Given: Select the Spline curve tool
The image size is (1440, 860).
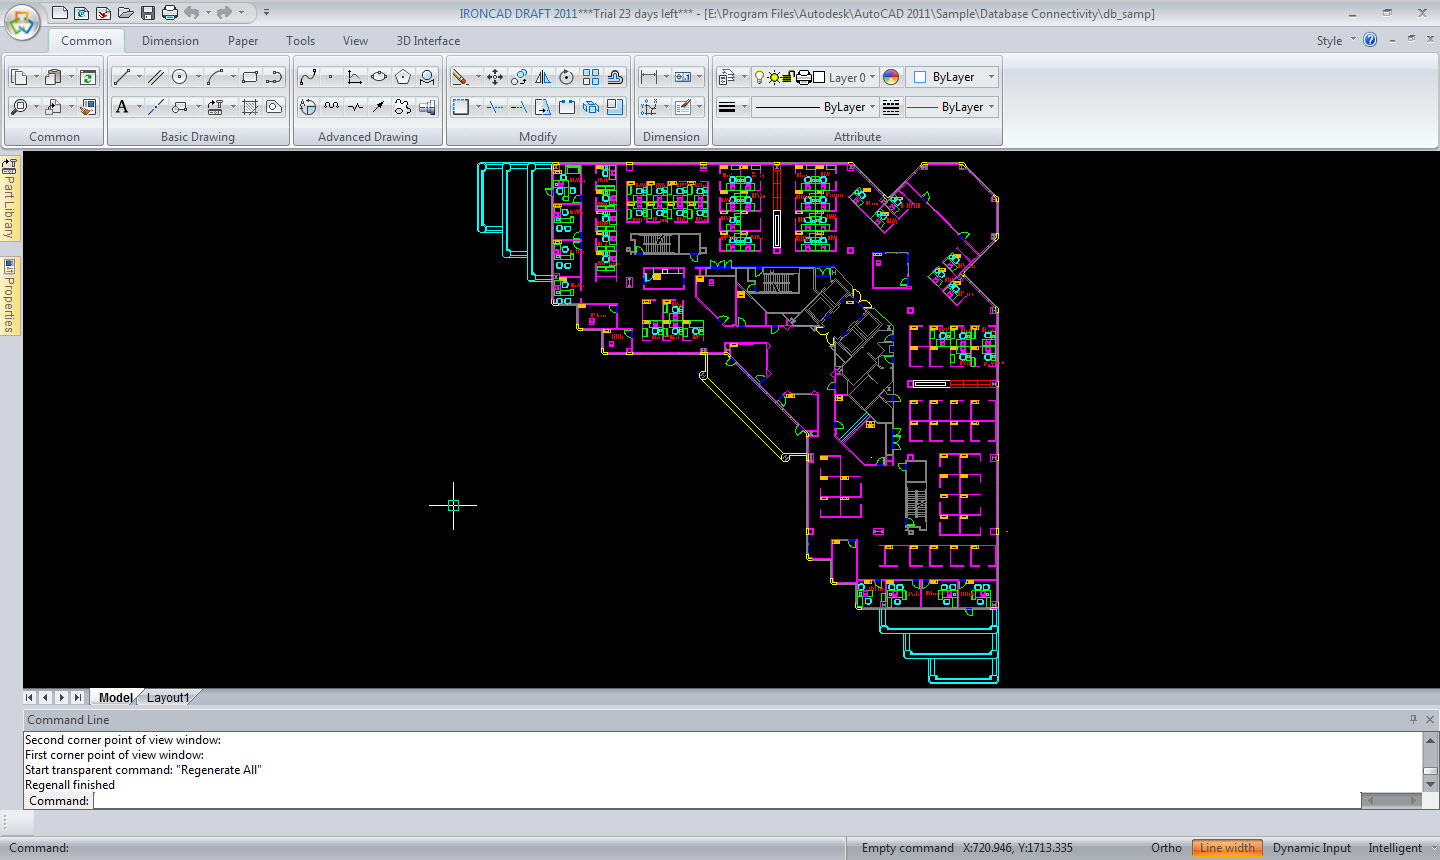Looking at the screenshot, I should pos(308,77).
